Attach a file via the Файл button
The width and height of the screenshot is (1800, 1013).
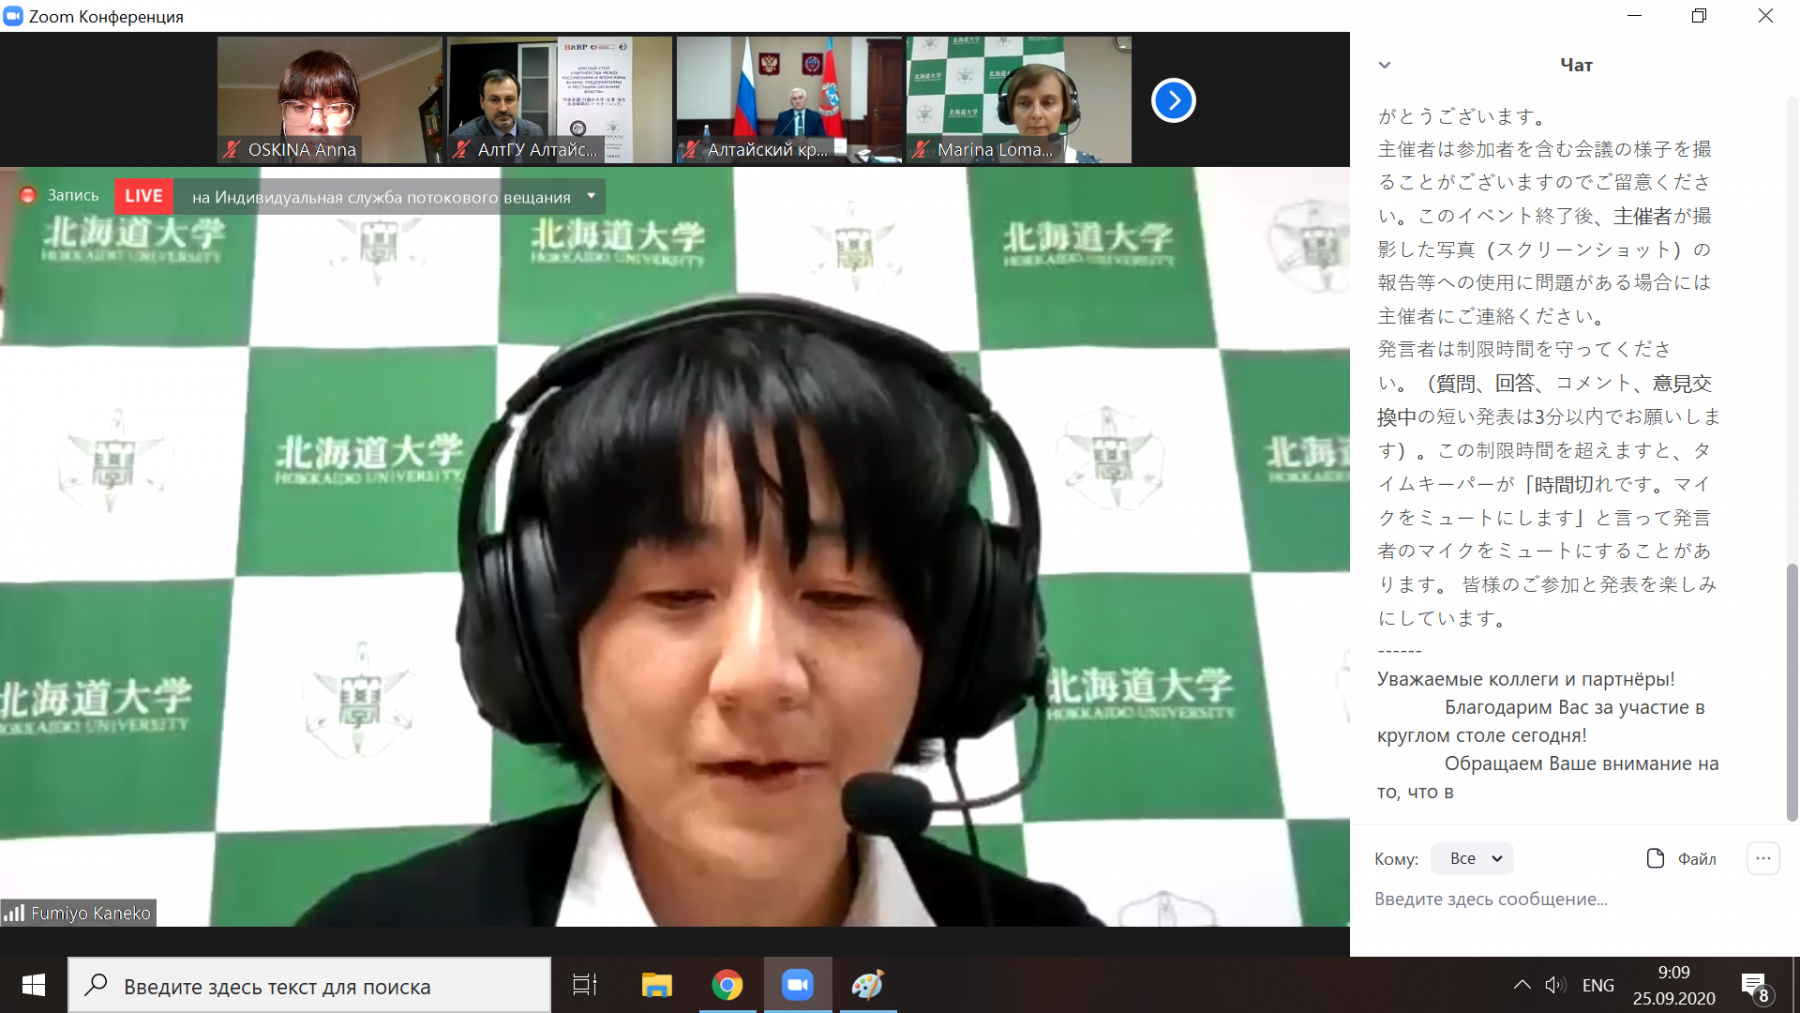1681,858
